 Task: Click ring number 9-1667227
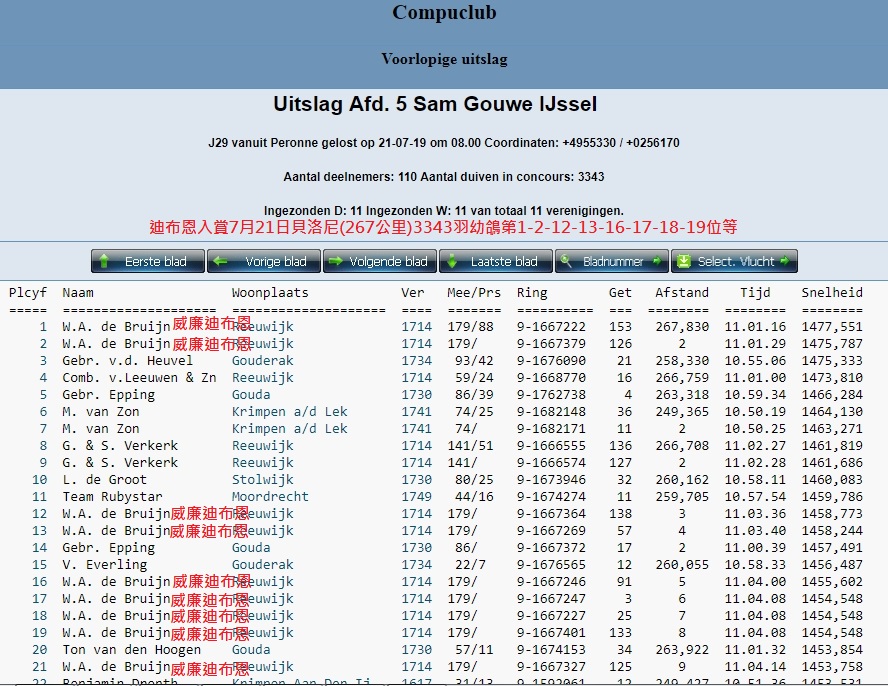[x=551, y=616]
